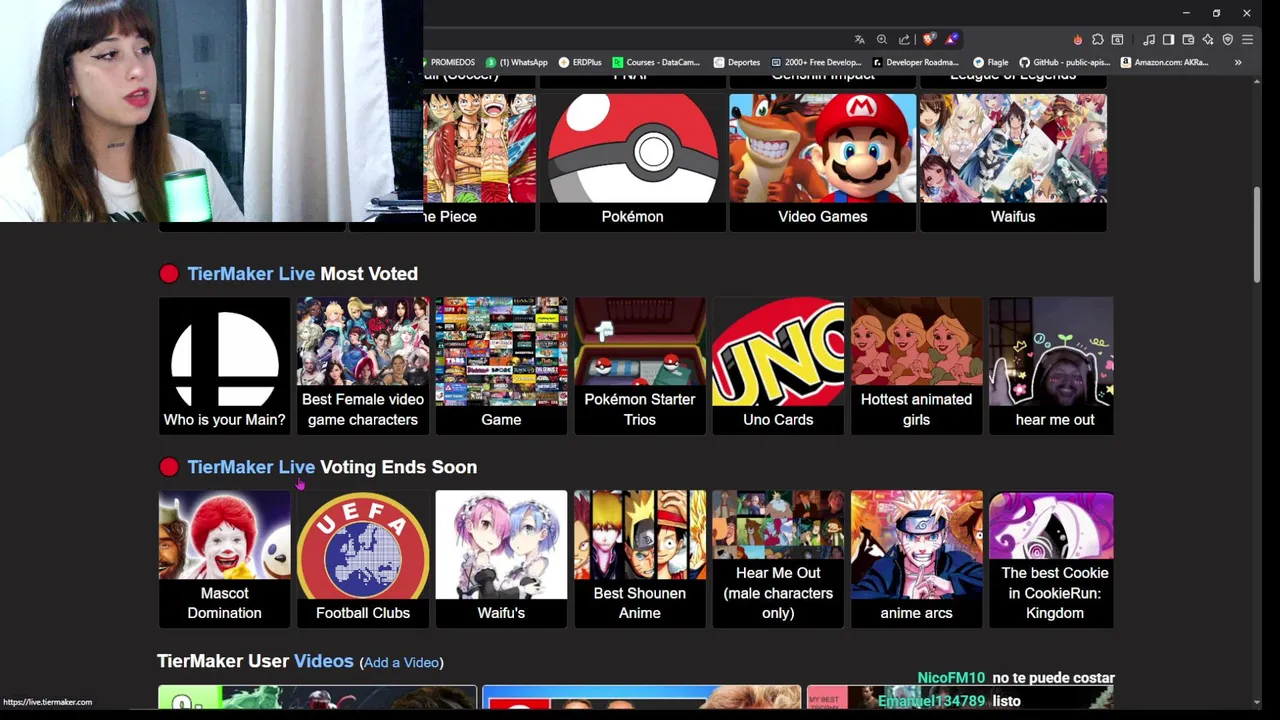Open the Amazon.com bookmark
The height and width of the screenshot is (720, 1280).
(x=1165, y=62)
